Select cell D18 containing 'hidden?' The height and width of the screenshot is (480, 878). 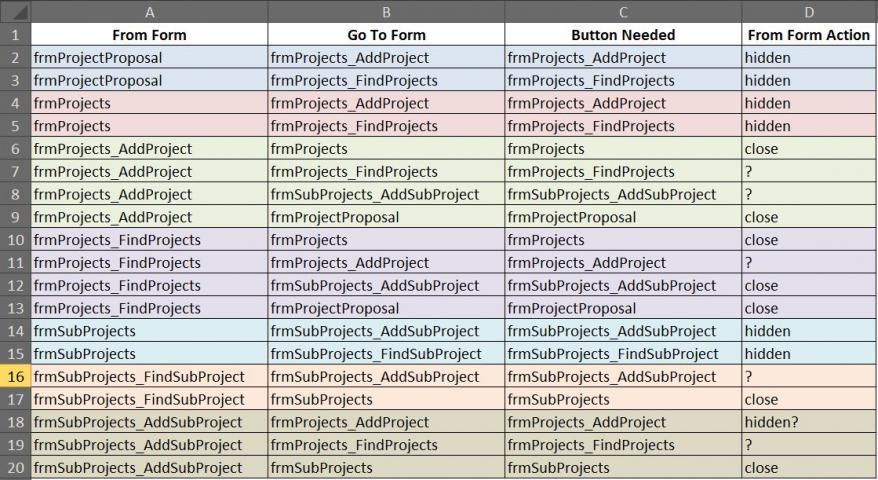tap(809, 422)
